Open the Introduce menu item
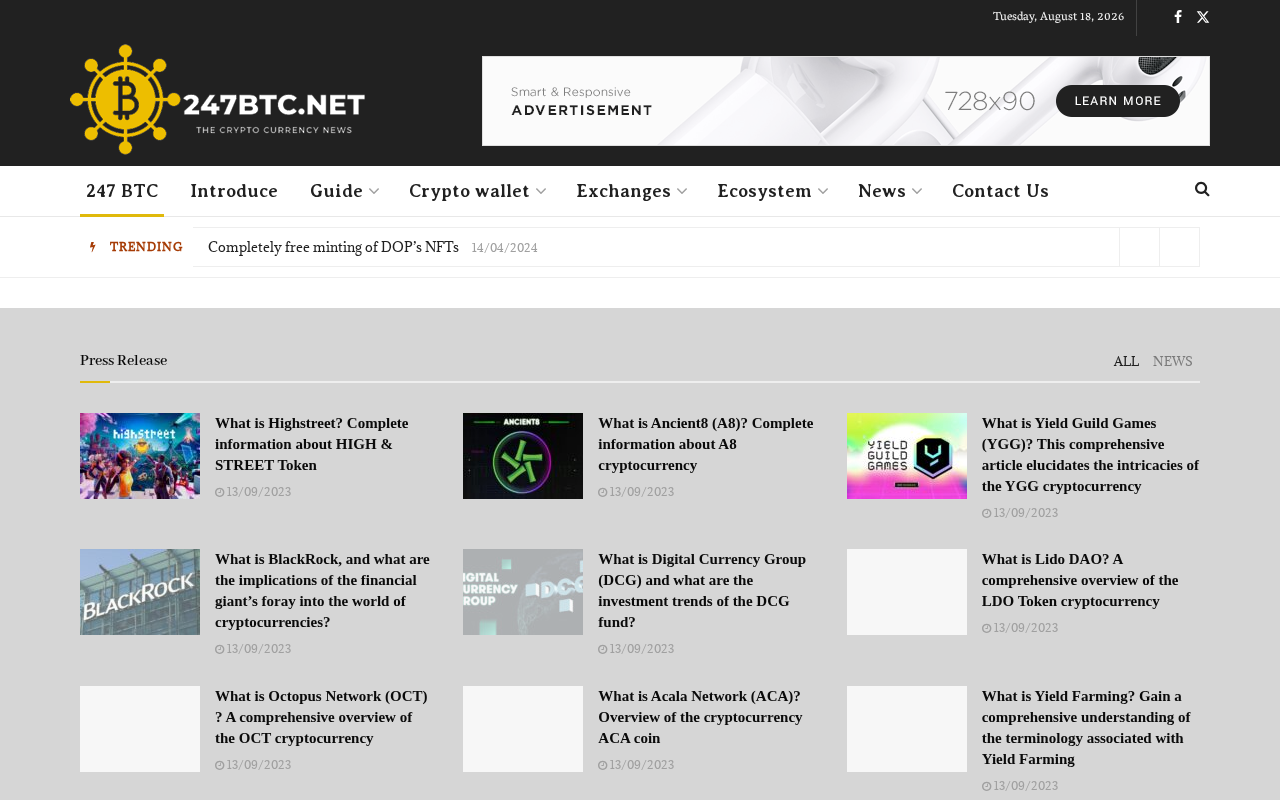This screenshot has width=1280, height=800. coord(234,191)
